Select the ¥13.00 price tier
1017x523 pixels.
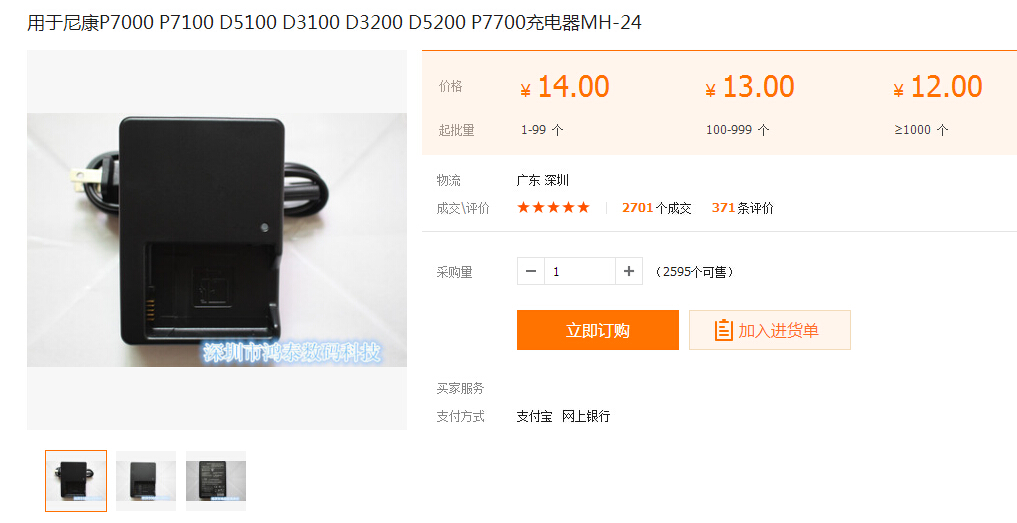click(x=750, y=87)
